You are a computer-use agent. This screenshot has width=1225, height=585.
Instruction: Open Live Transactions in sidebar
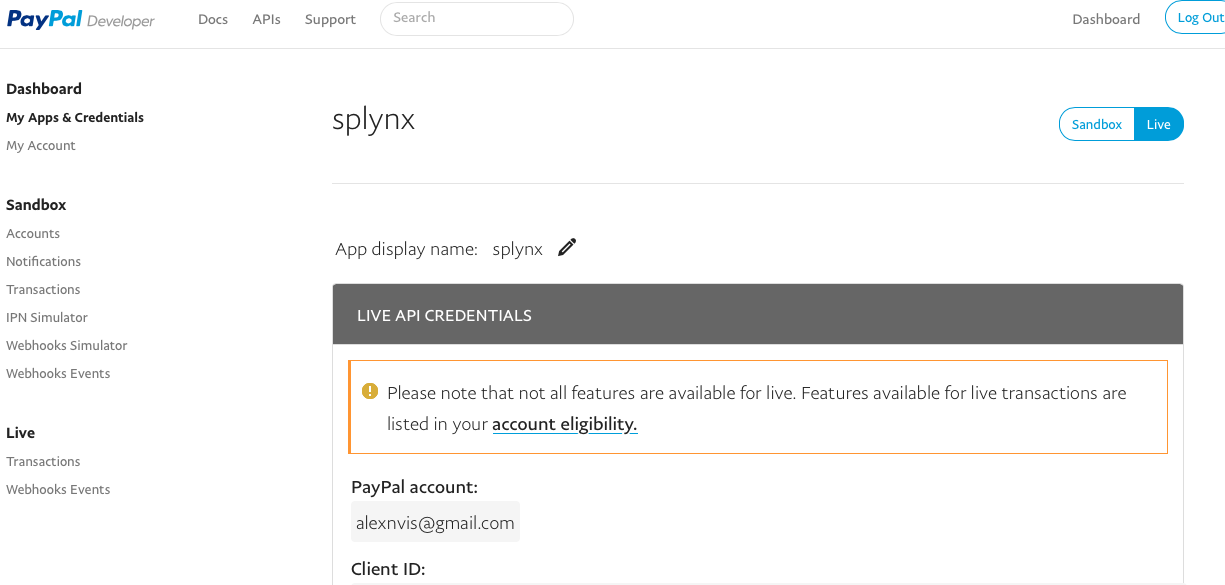(43, 461)
